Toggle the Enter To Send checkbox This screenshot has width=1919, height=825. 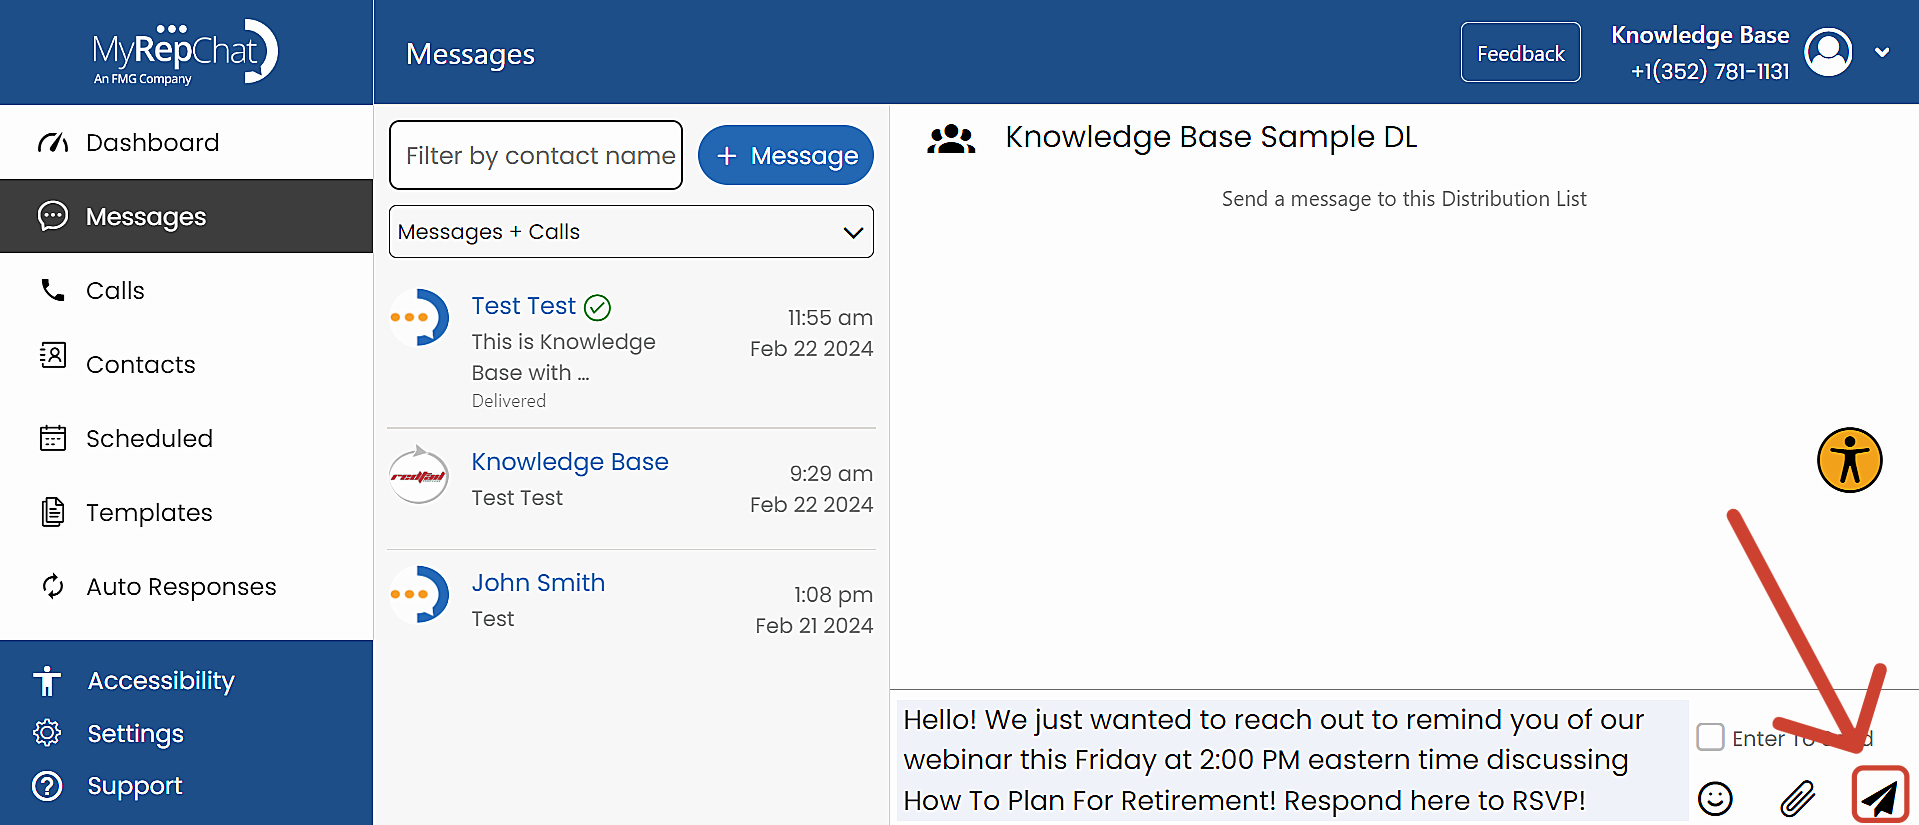1710,737
